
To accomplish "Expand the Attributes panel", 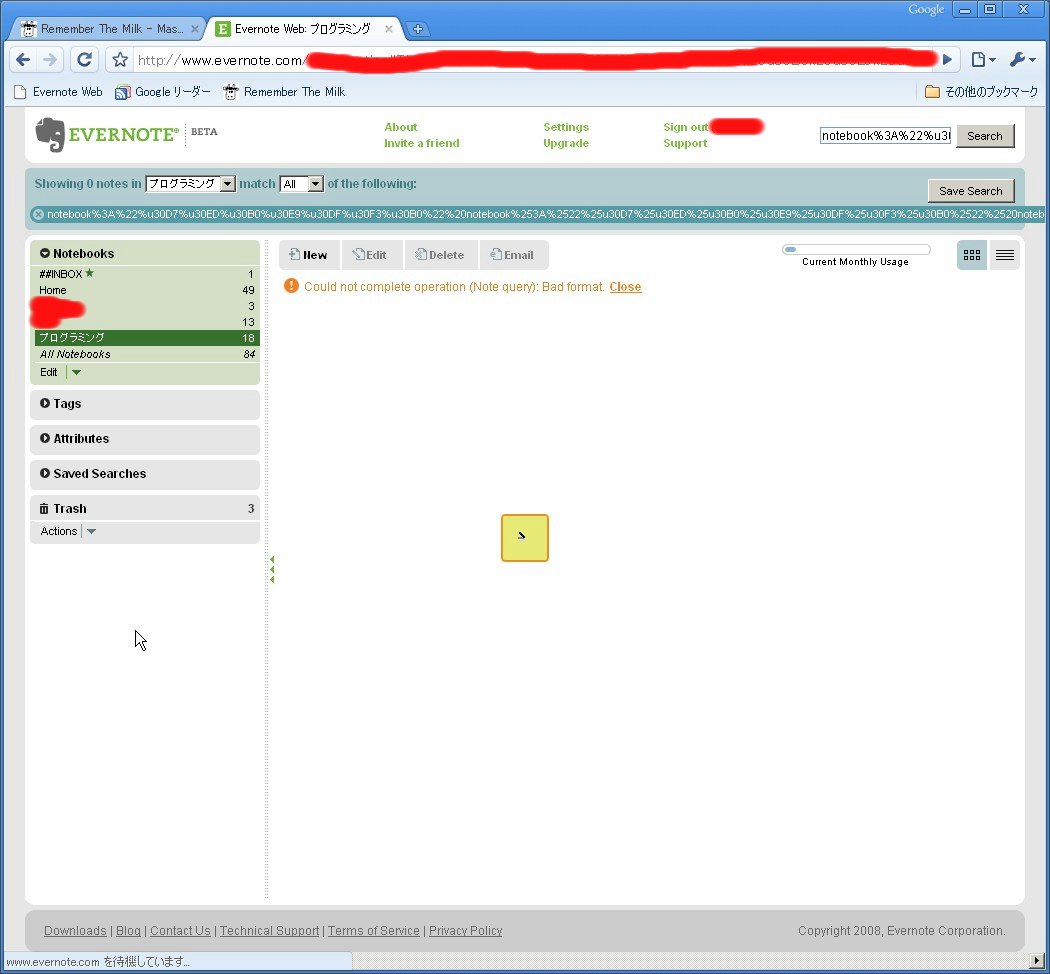I will (45, 438).
